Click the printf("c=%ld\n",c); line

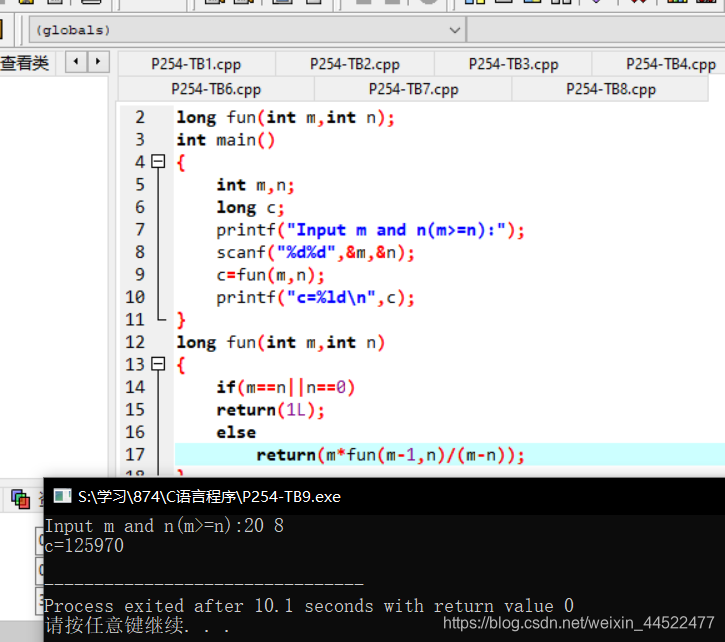click(315, 297)
